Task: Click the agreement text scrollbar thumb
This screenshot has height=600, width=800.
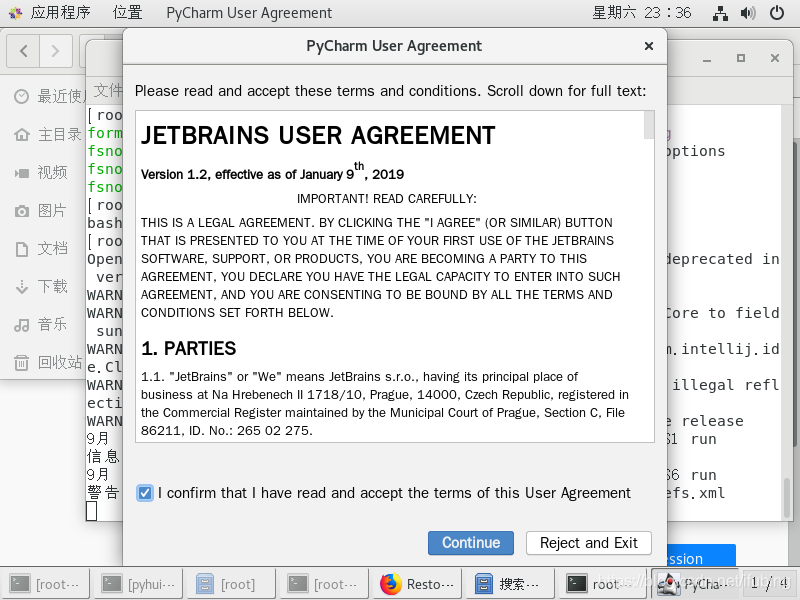Action: click(649, 125)
